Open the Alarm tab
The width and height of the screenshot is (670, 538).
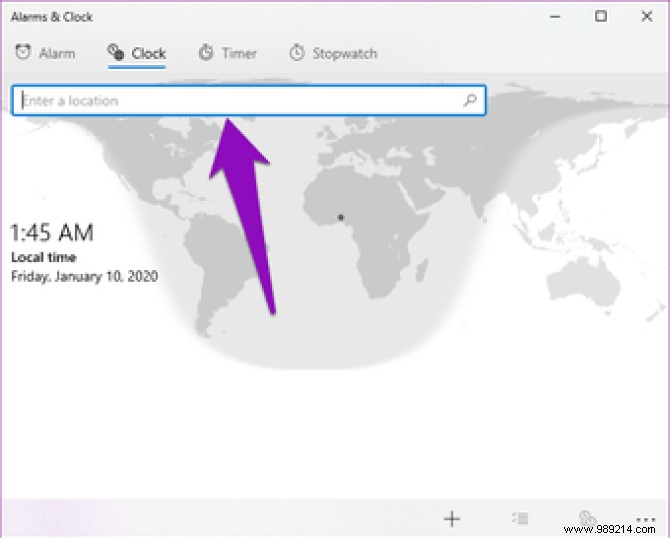tap(45, 53)
